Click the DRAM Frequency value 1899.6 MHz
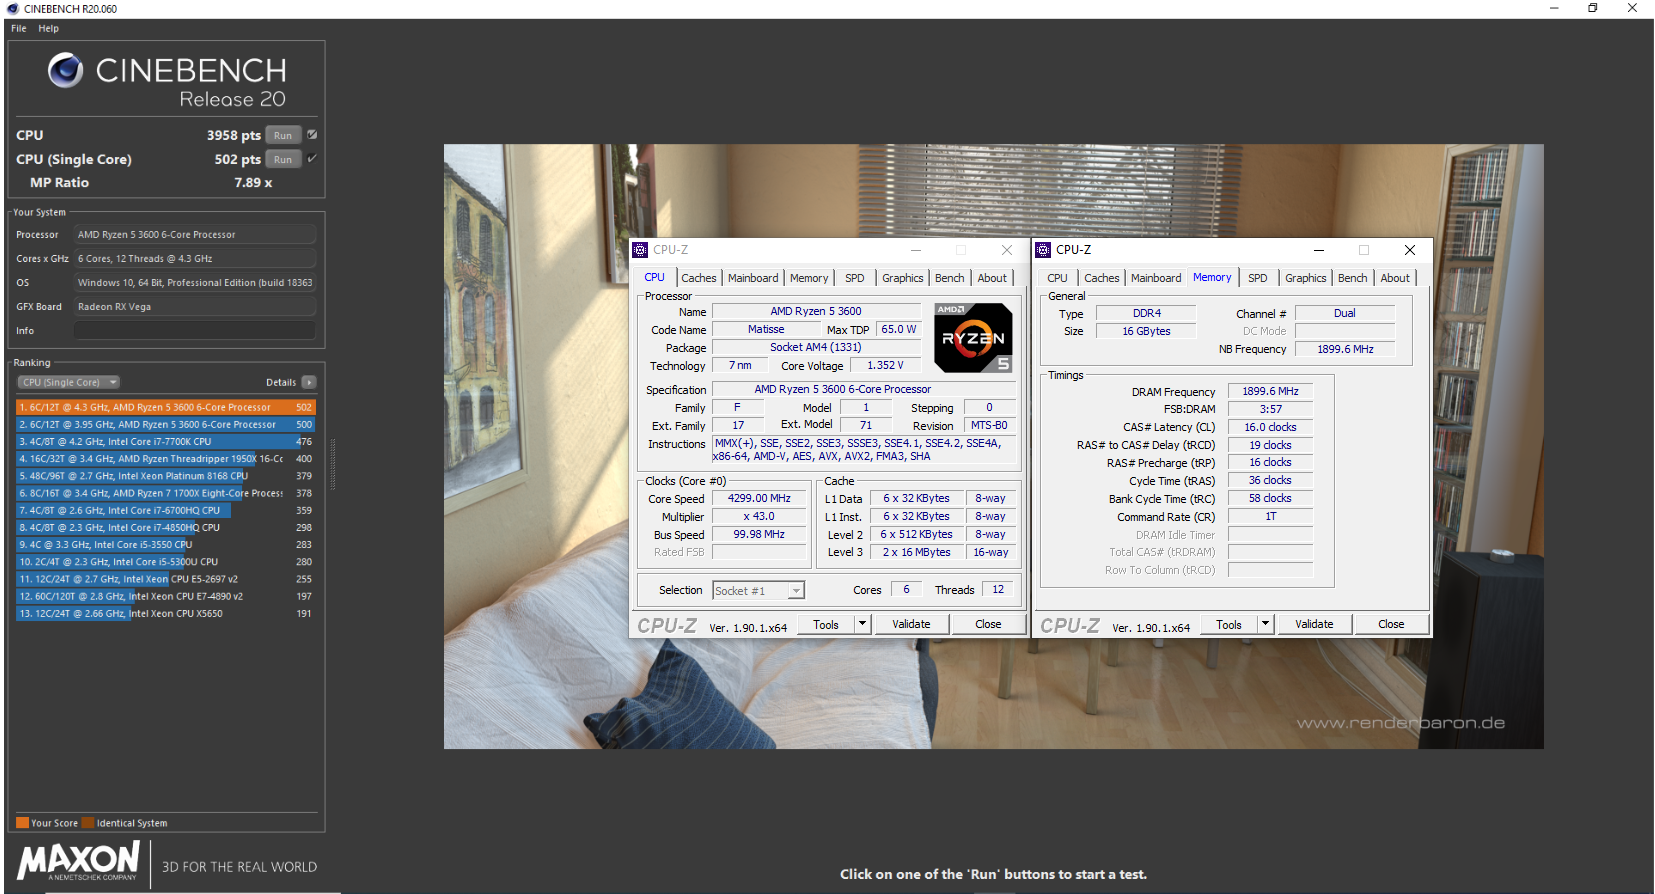This screenshot has width=1655, height=894. (1270, 391)
